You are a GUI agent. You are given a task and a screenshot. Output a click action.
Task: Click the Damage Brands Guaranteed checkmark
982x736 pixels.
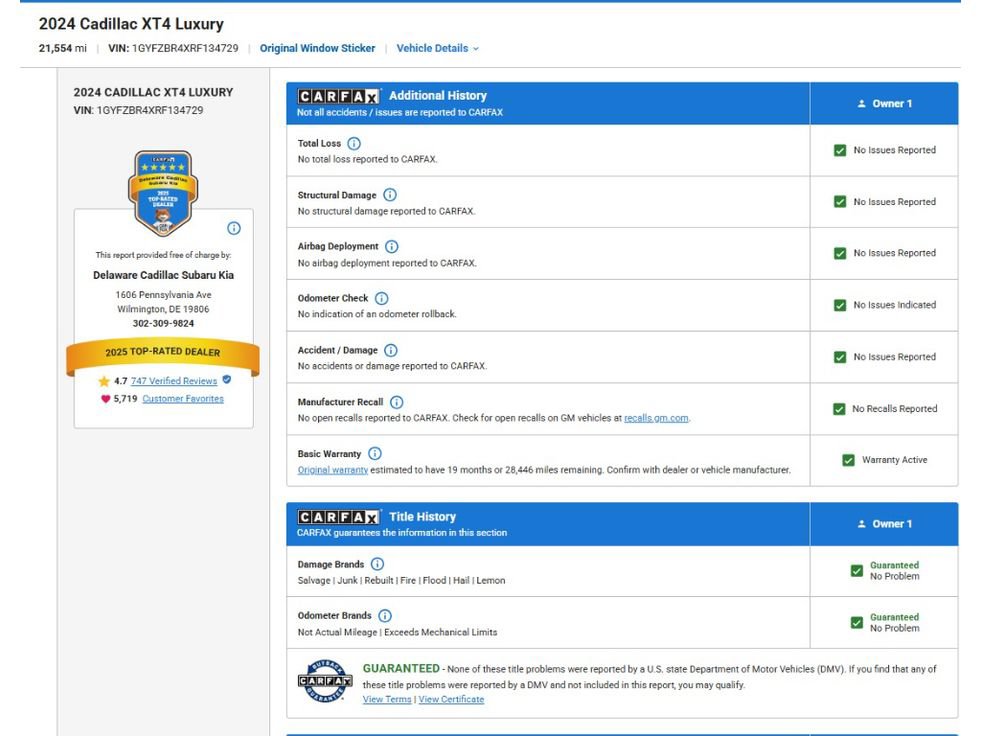click(856, 571)
